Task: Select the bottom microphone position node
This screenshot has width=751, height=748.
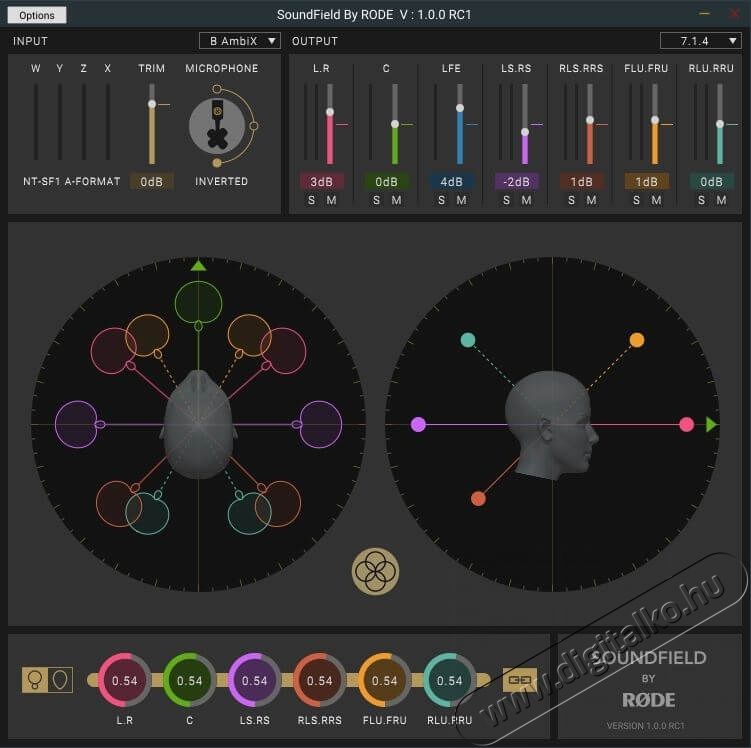Action: point(217,163)
